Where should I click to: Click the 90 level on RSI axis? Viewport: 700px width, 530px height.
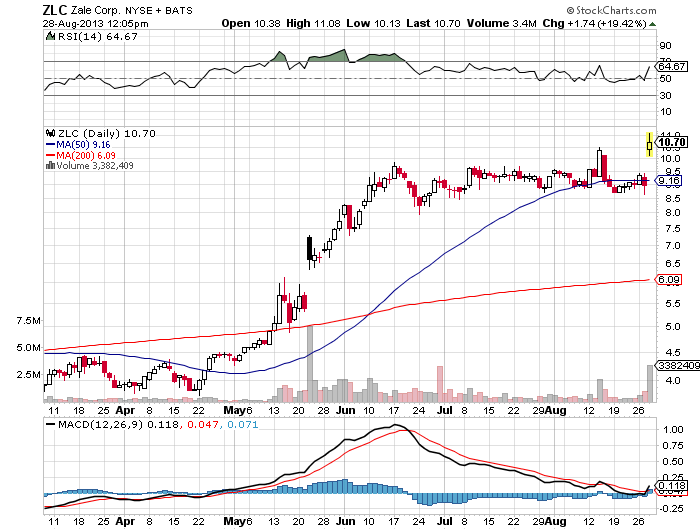(x=665, y=46)
